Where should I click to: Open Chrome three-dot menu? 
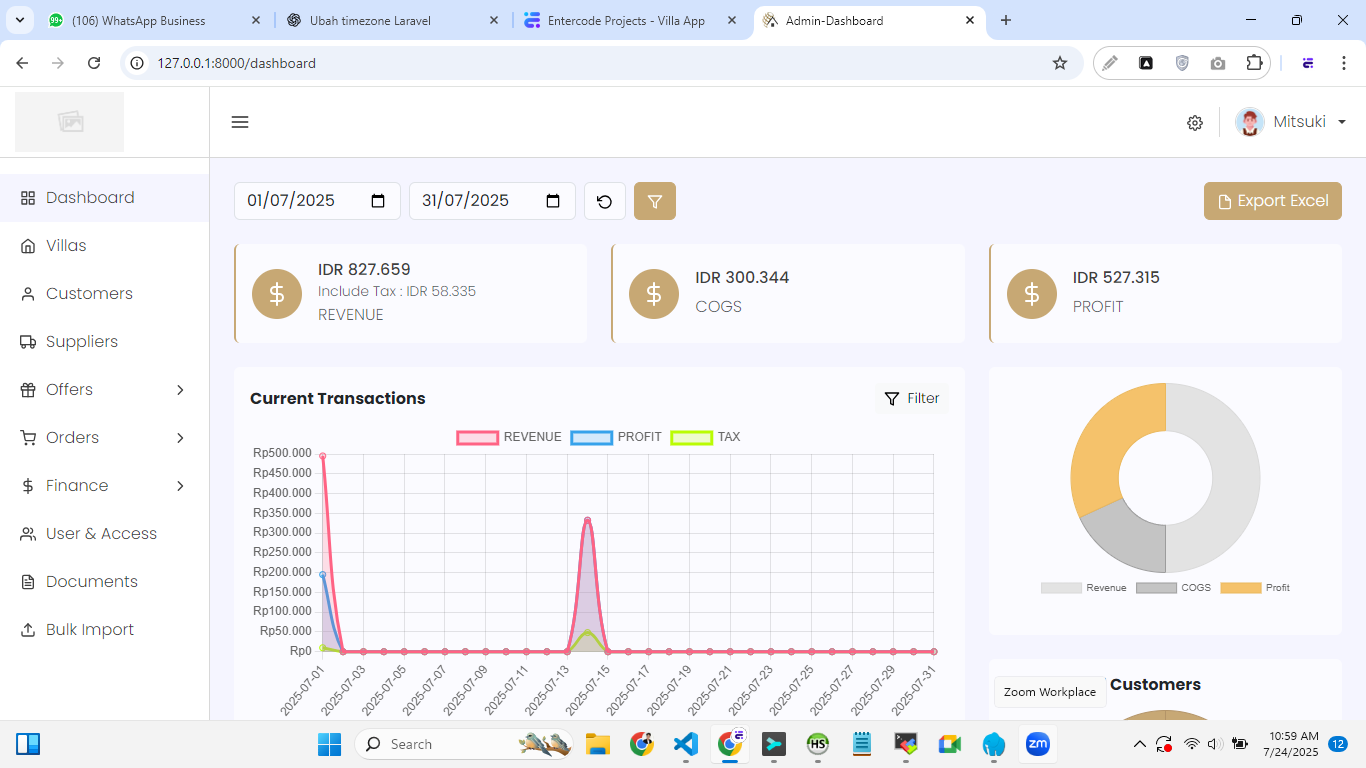click(1344, 63)
